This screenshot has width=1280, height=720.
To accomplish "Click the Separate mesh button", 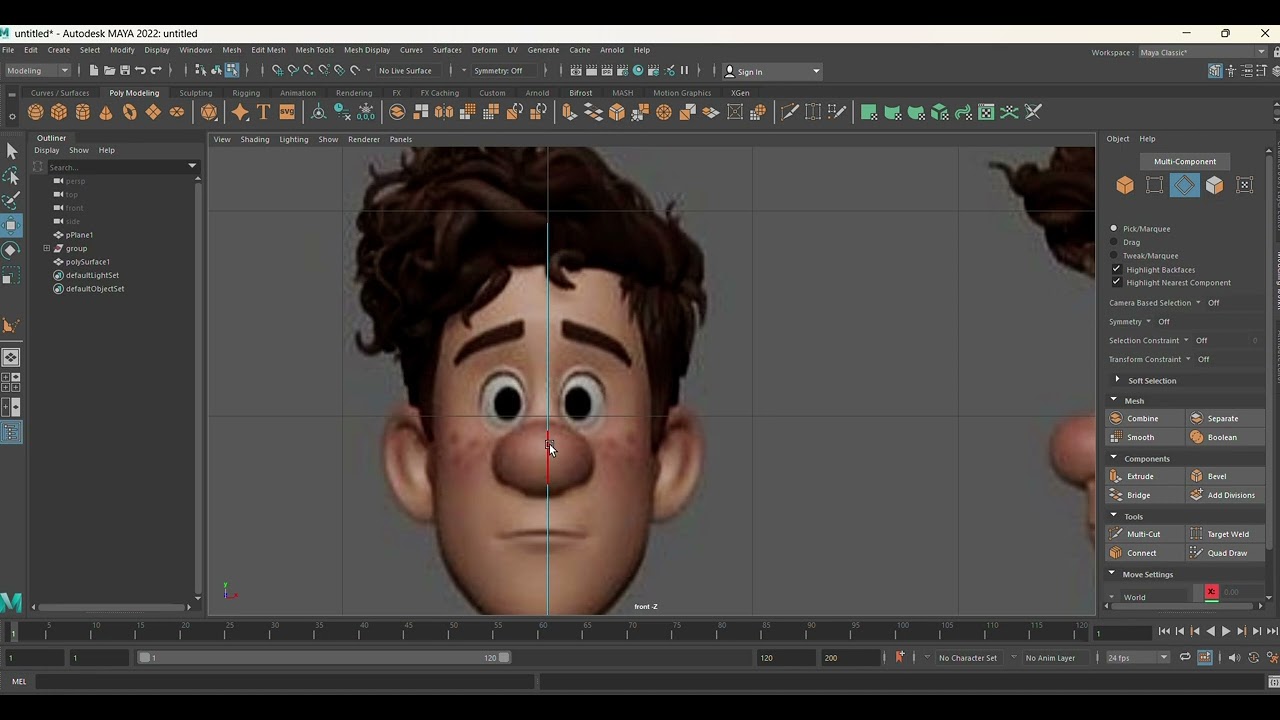I will tap(1225, 418).
